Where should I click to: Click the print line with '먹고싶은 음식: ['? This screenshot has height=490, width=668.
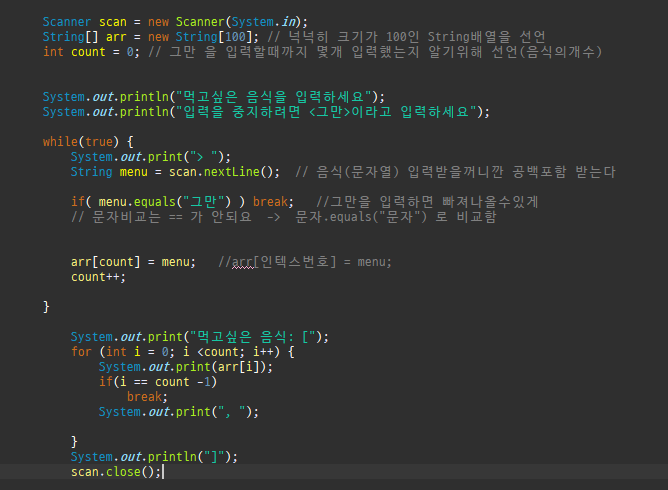[x=200, y=337]
